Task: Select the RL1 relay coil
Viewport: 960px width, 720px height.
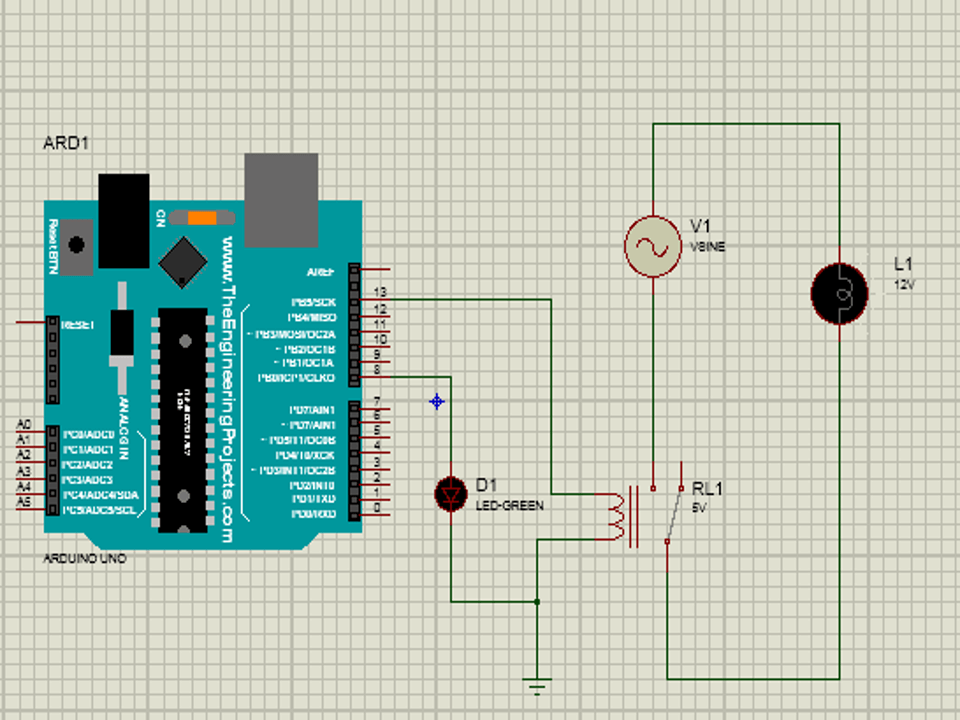Action: [618, 517]
